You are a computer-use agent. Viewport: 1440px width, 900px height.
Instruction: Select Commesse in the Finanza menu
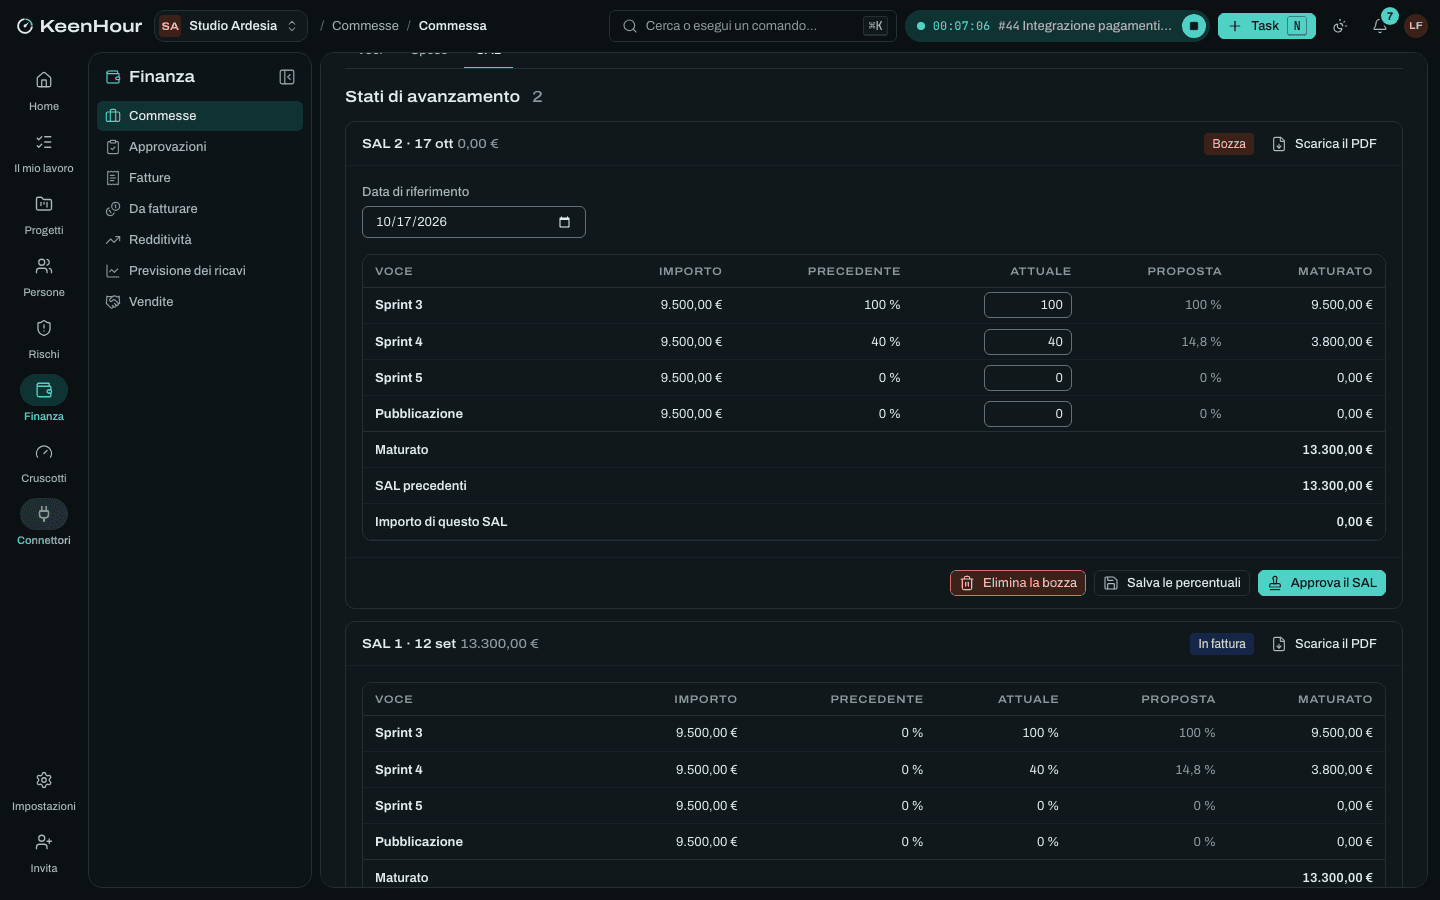pyautogui.click(x=200, y=116)
